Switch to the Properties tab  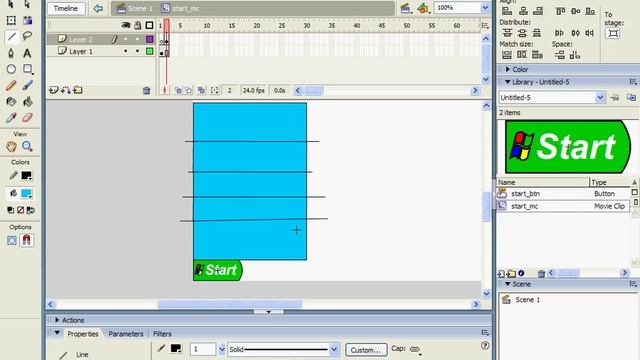coord(83,334)
